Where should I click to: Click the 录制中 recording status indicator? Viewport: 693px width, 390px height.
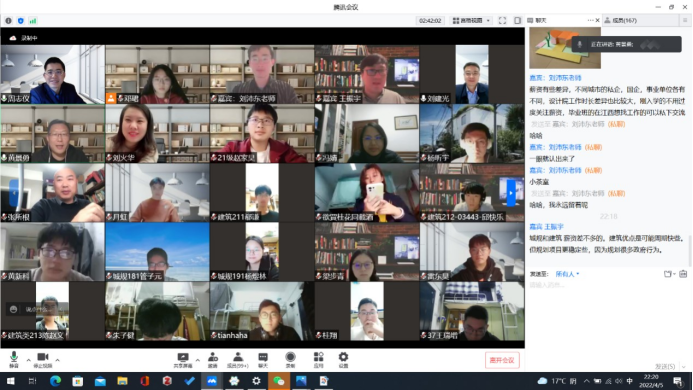tap(24, 38)
